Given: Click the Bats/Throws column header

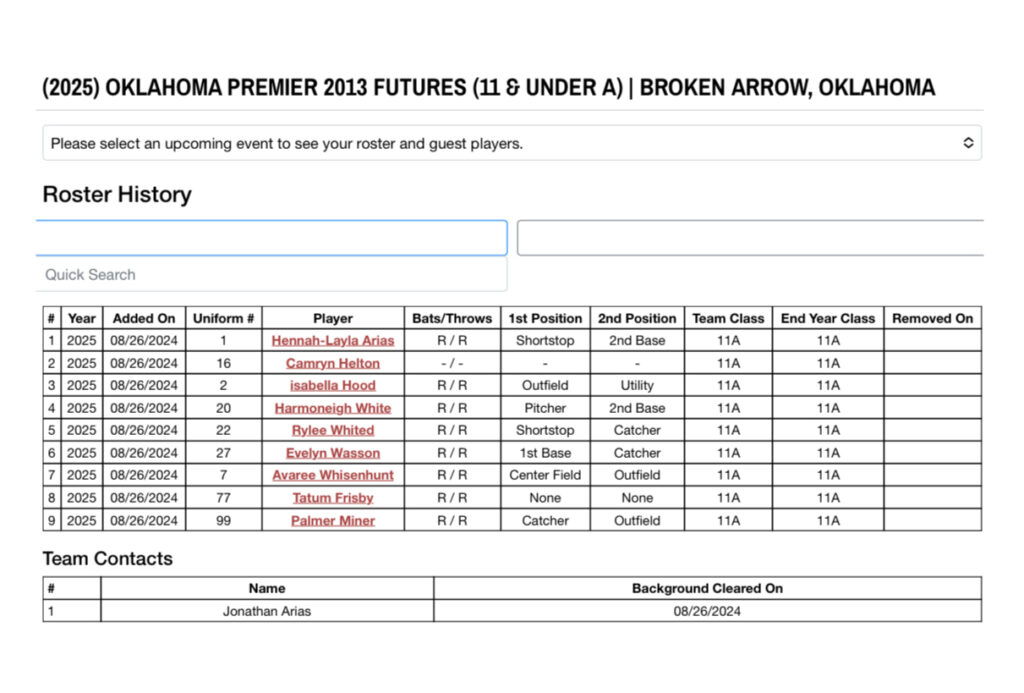Looking at the screenshot, I should click(452, 318).
